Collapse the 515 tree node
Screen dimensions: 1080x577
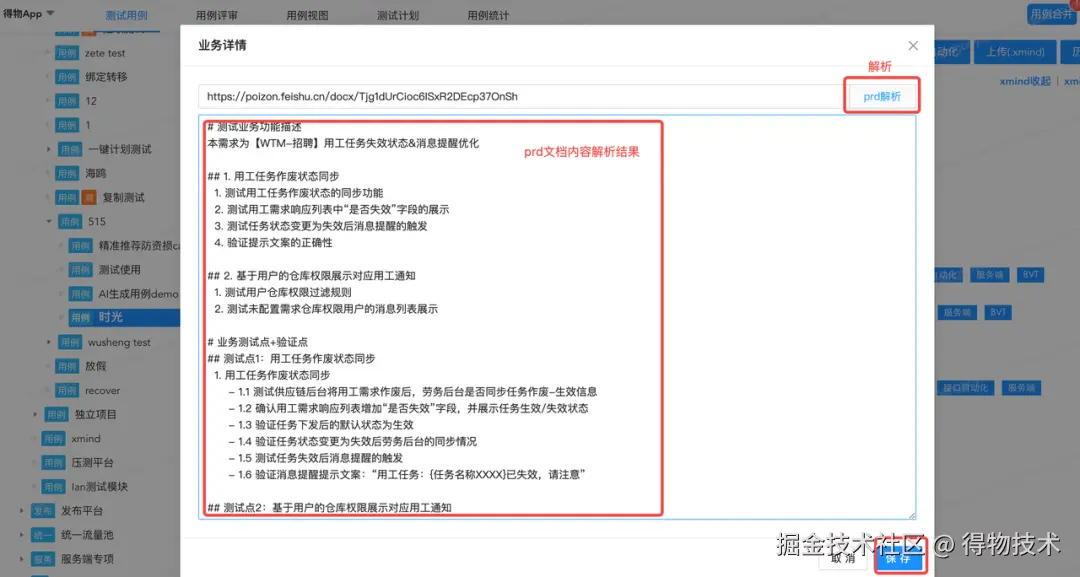(49, 222)
